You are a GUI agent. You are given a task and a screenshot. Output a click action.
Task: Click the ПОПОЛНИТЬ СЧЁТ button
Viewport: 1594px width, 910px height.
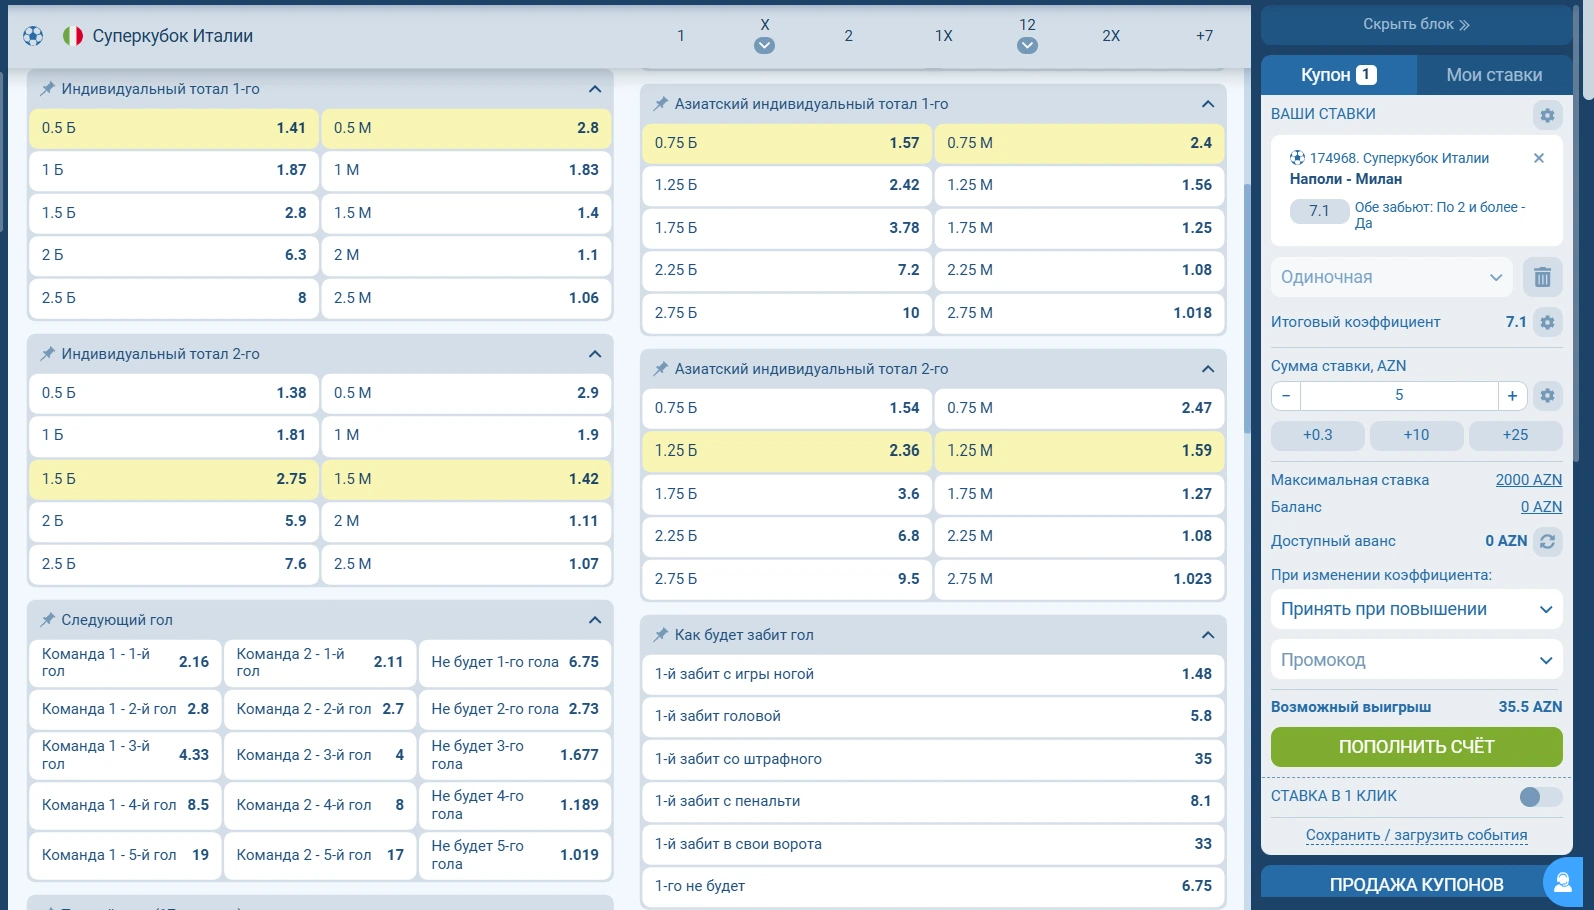coord(1415,747)
